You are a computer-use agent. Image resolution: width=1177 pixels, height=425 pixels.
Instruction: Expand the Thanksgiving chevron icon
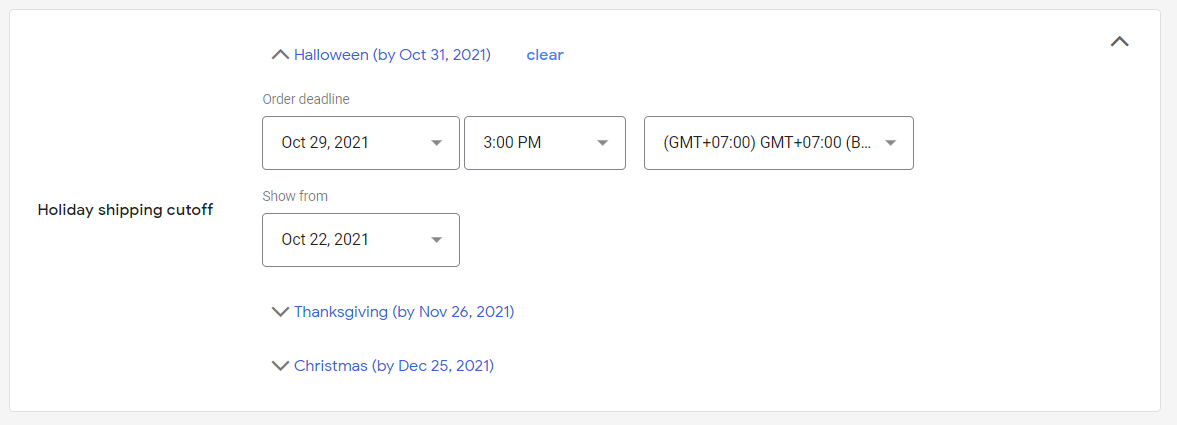tap(280, 312)
